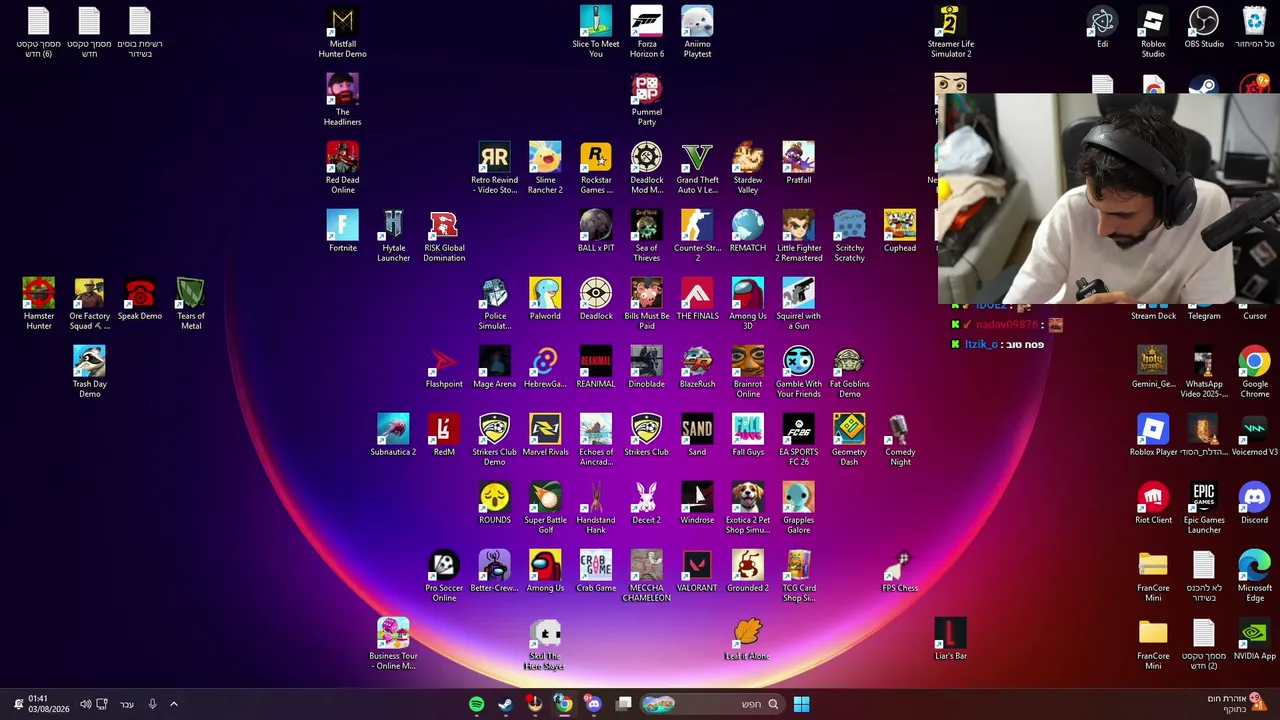Screen dimensions: 1280x720
Task: Select the Geometry Dash icon
Action: pyautogui.click(x=849, y=440)
